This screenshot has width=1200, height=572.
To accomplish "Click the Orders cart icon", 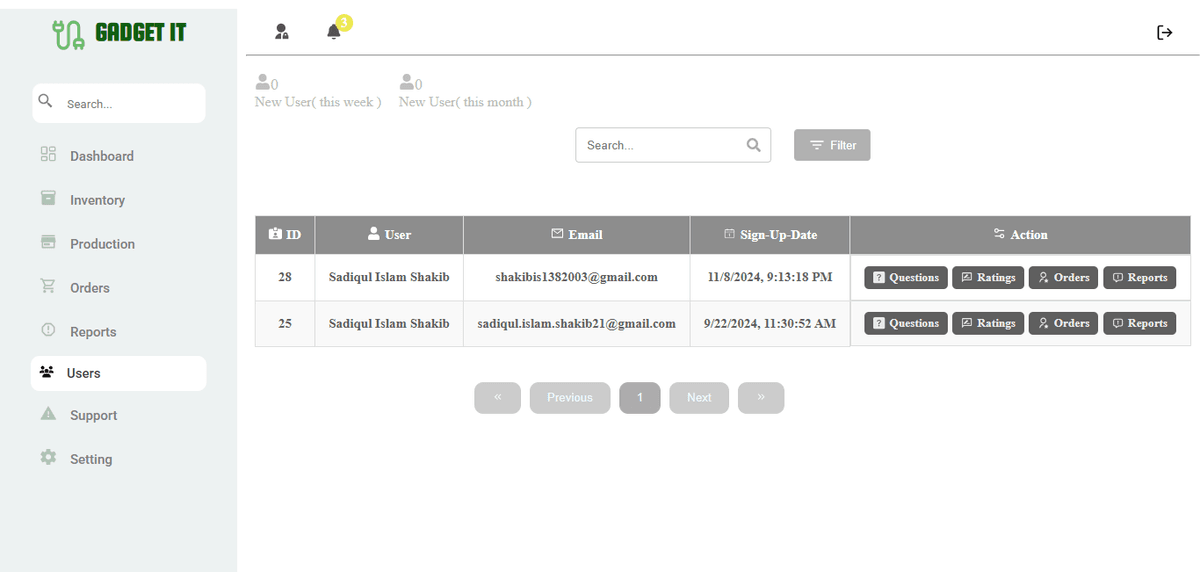I will (48, 286).
